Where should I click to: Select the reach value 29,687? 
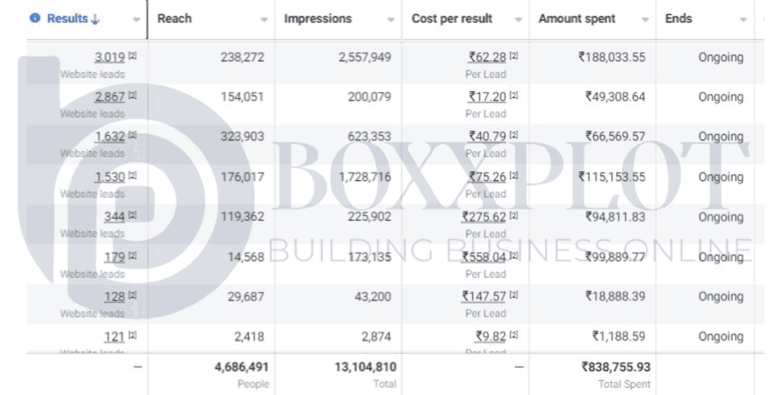point(246,296)
